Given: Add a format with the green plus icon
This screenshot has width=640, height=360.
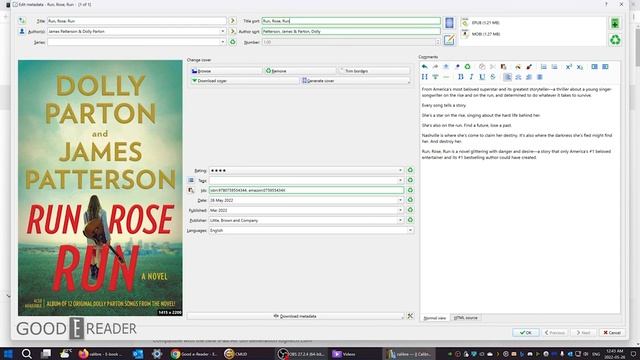Looking at the screenshot, I should [x=615, y=23].
